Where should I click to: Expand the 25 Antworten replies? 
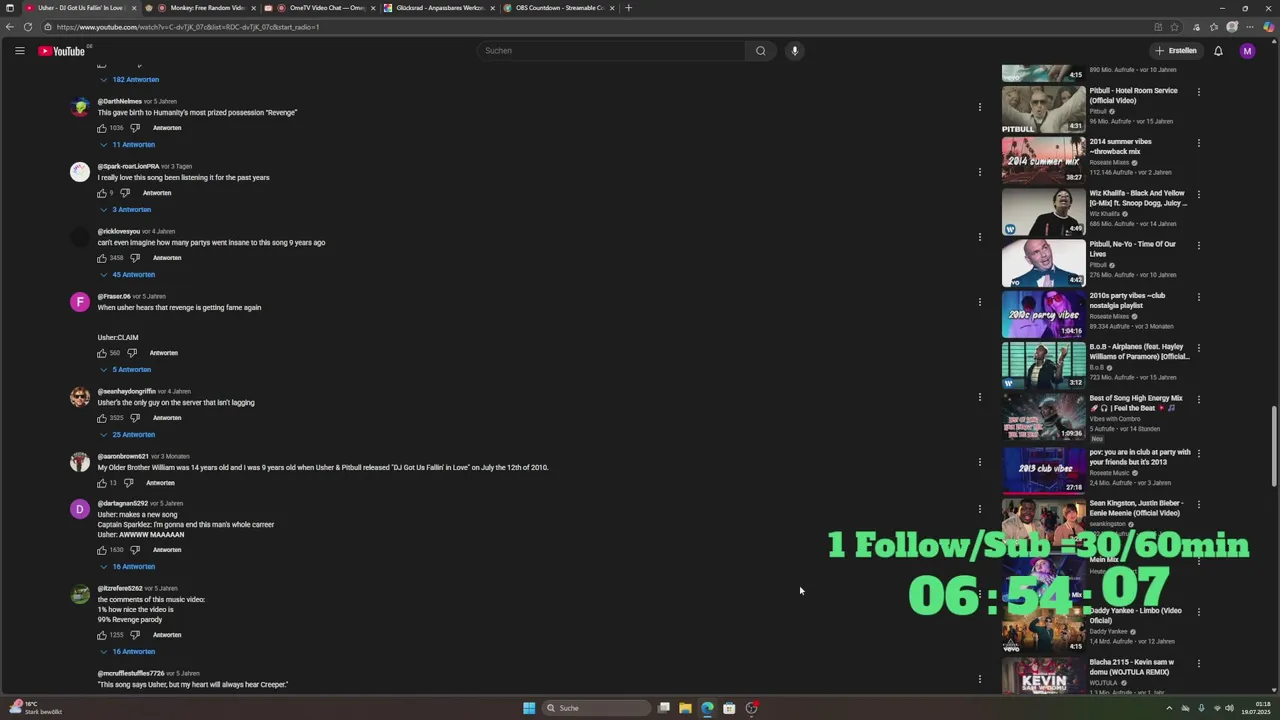(127, 435)
